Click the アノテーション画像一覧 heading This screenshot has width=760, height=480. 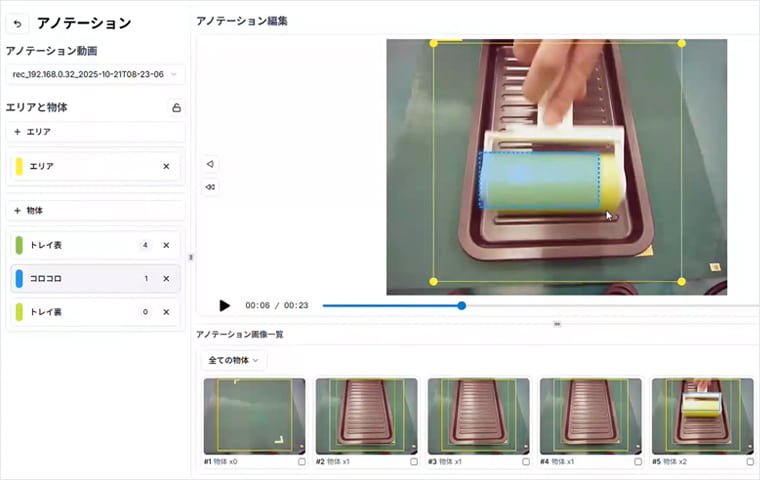[240, 335]
